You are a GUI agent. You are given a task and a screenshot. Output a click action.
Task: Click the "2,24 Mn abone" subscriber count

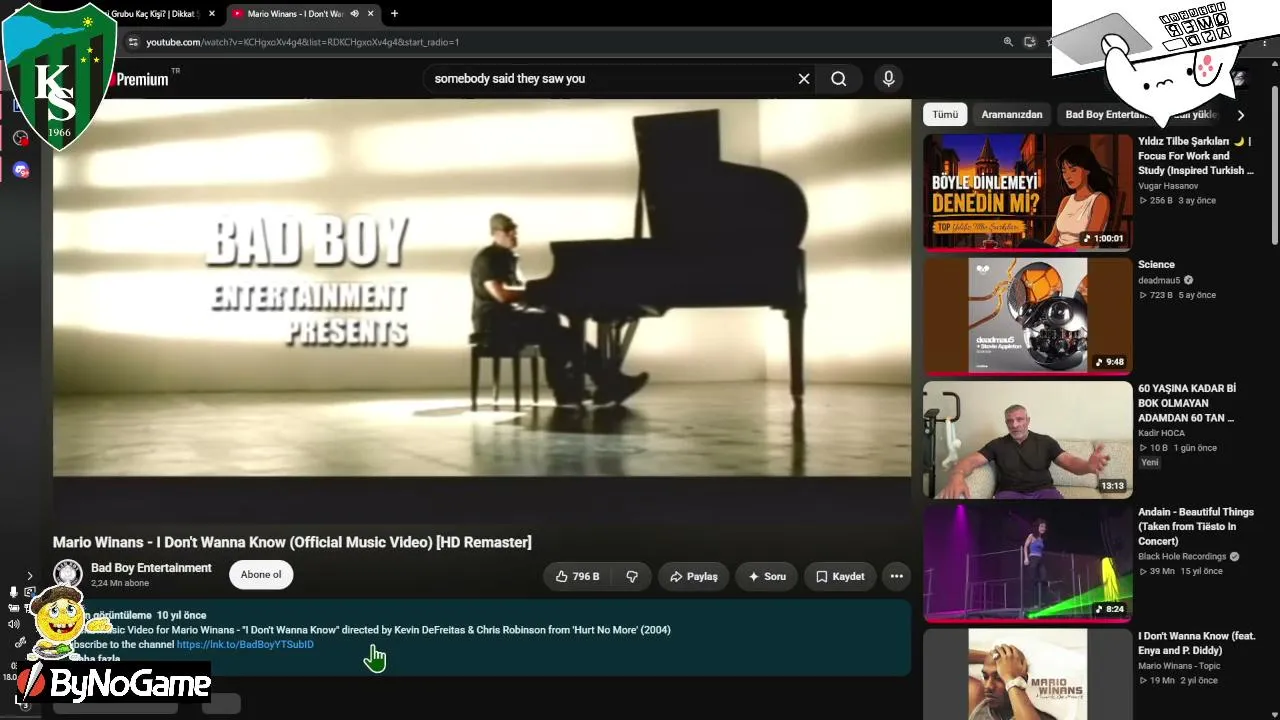(120, 583)
